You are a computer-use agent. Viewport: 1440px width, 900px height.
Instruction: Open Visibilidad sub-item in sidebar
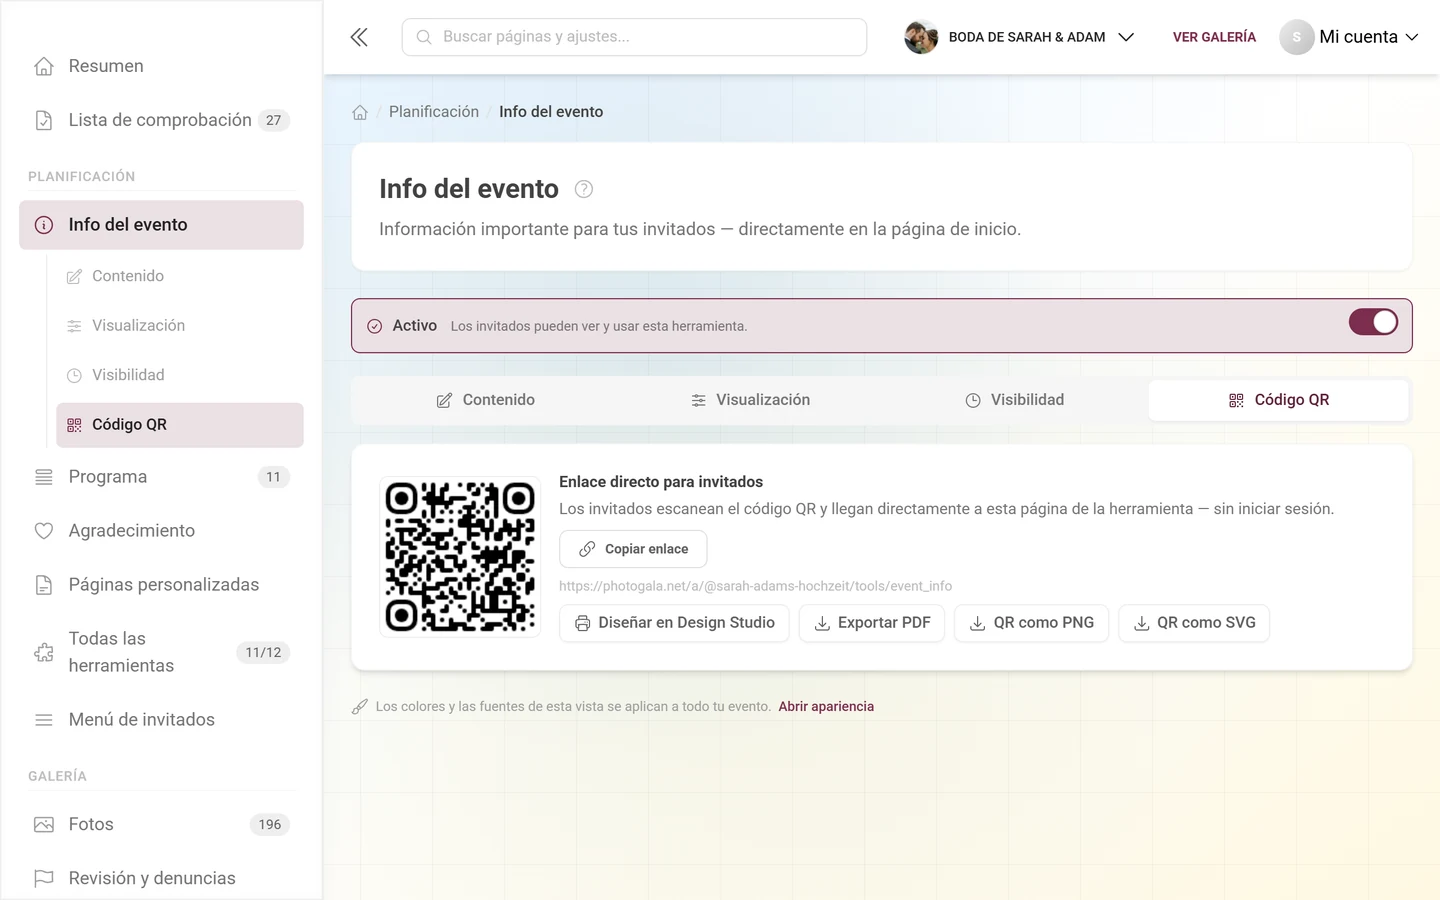pos(180,375)
